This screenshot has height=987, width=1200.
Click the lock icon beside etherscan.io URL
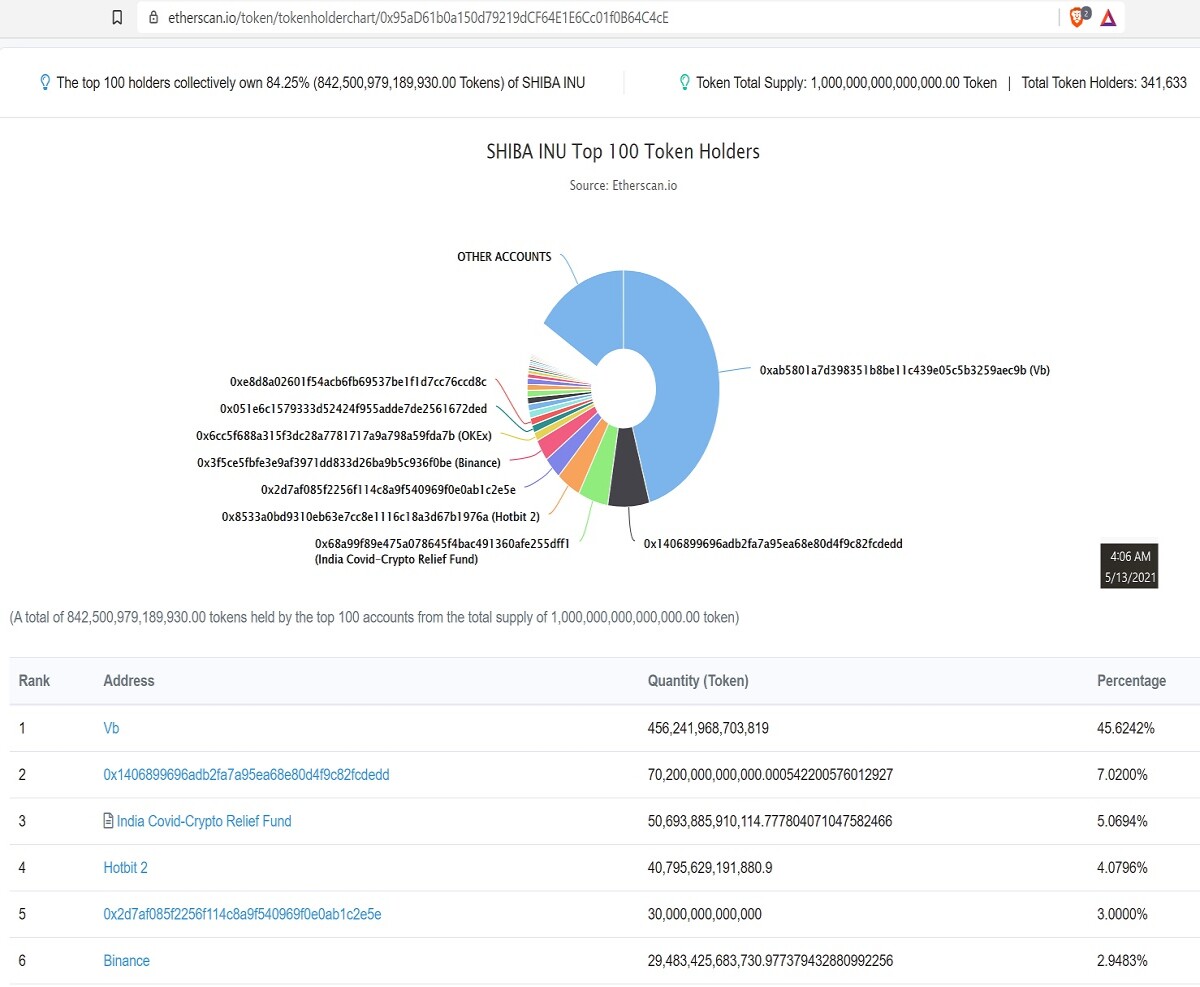(153, 17)
